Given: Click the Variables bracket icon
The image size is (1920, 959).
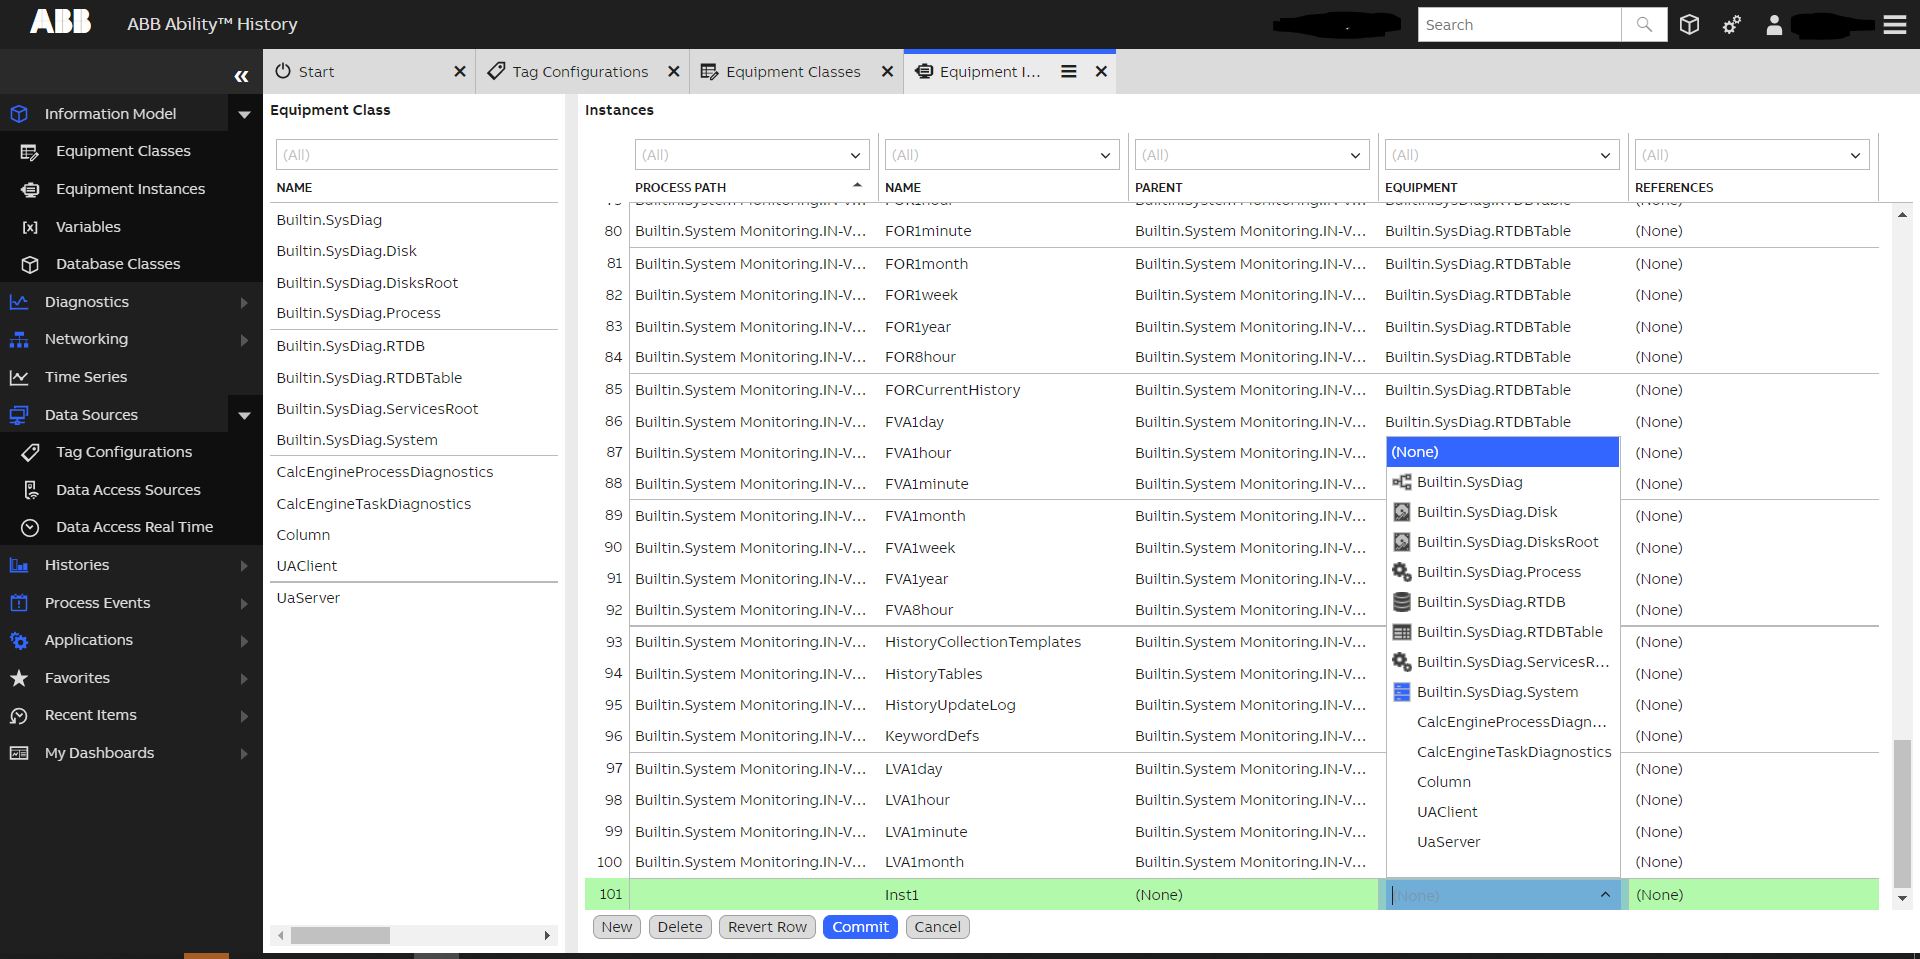Looking at the screenshot, I should (x=30, y=227).
